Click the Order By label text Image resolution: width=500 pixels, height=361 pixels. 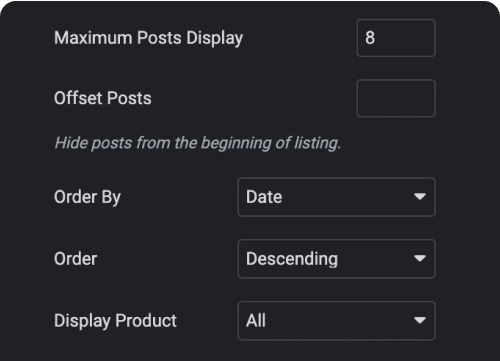pyautogui.click(x=87, y=197)
